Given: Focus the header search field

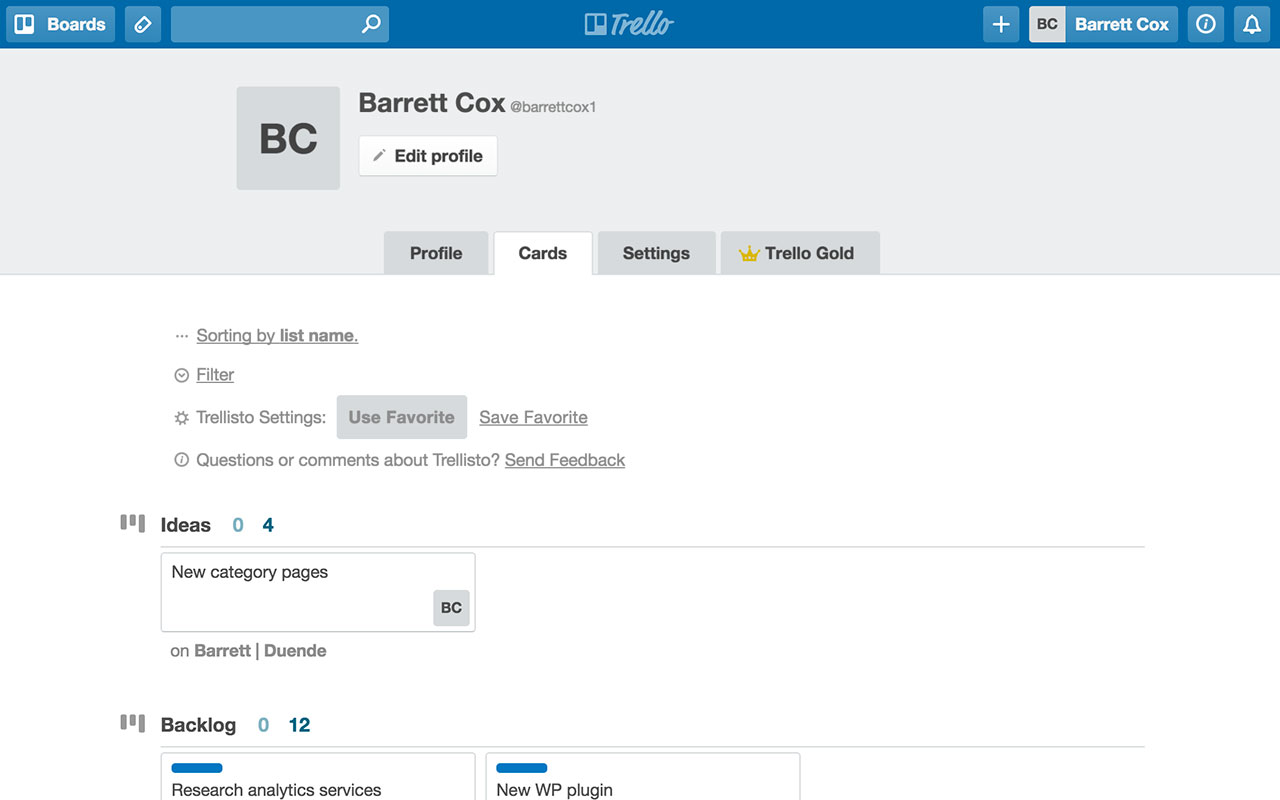Looking at the screenshot, I should [280, 24].
